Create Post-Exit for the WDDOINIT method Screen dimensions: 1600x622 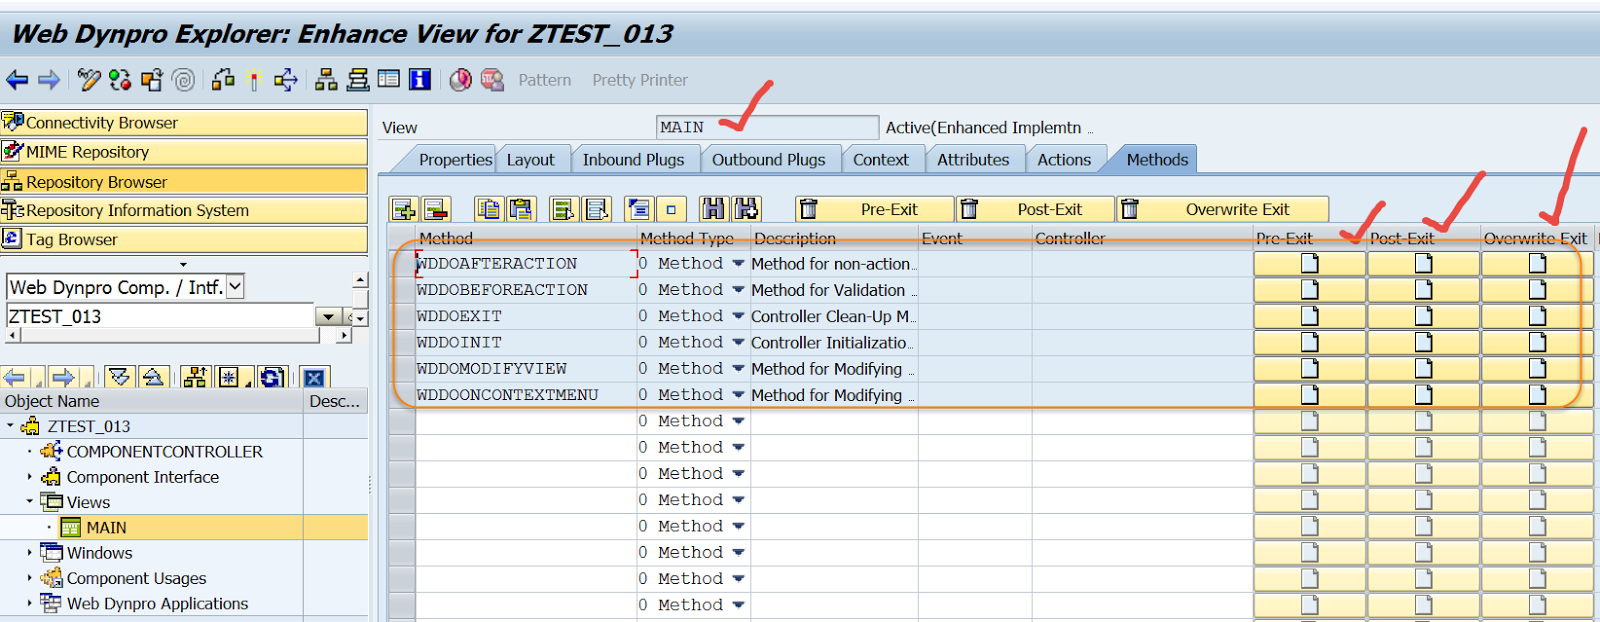tap(1423, 342)
